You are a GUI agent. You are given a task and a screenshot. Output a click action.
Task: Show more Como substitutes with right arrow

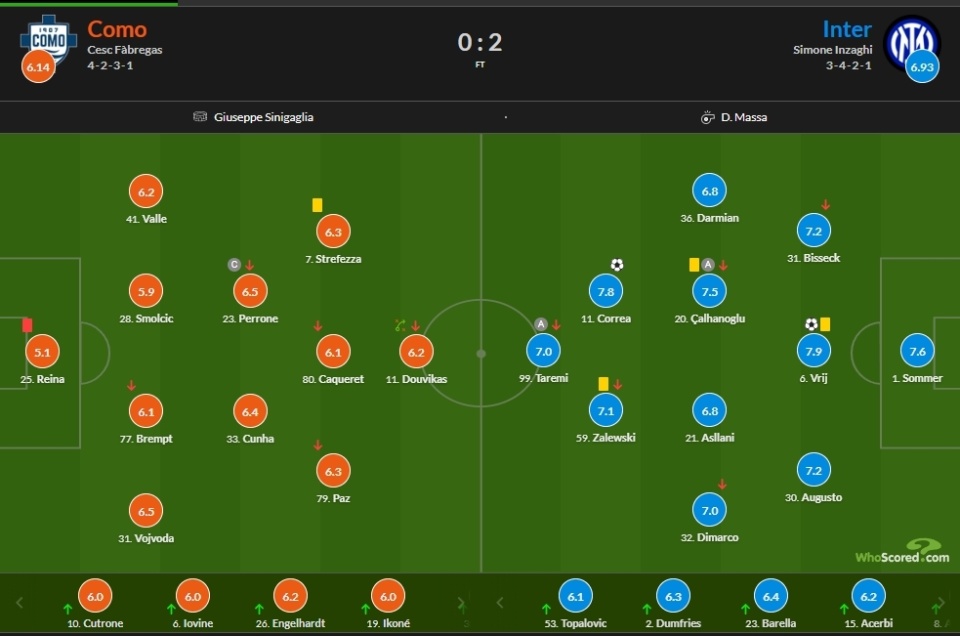(461, 603)
